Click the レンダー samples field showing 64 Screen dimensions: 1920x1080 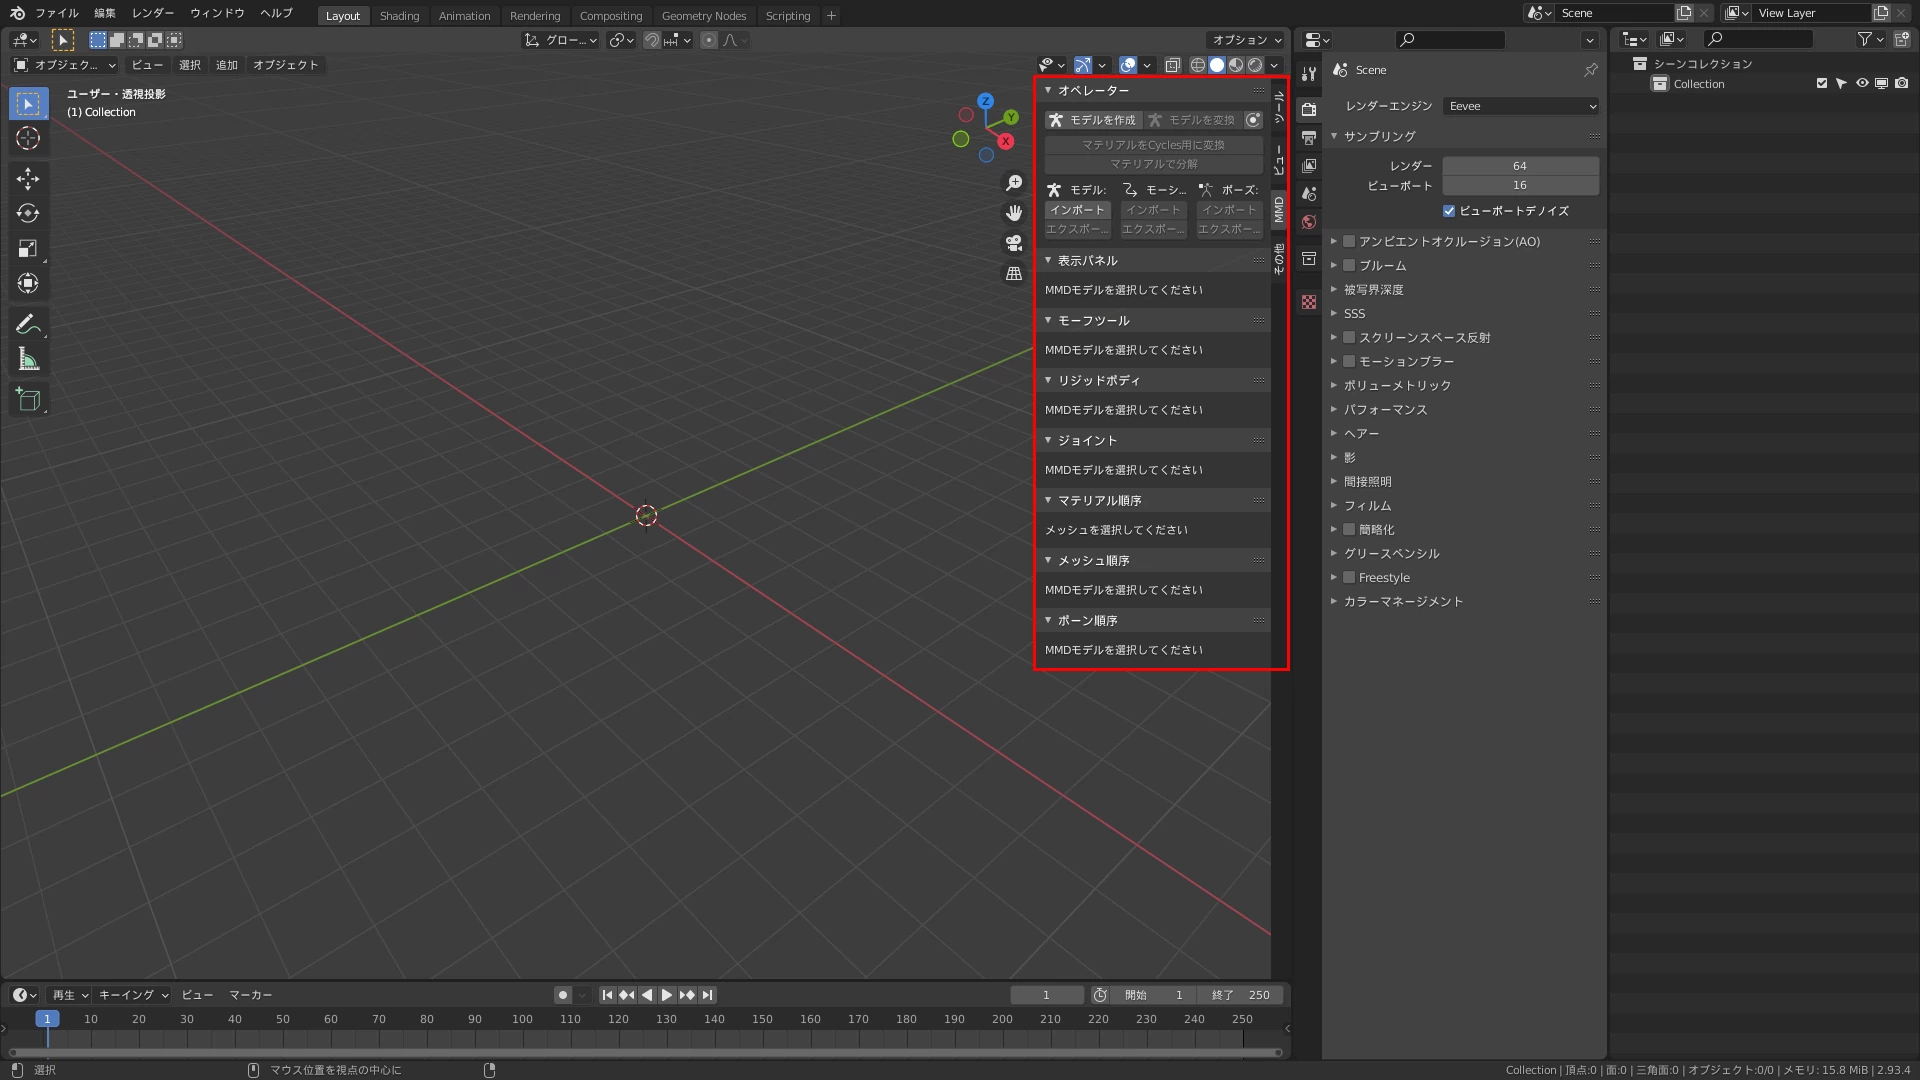(1519, 166)
